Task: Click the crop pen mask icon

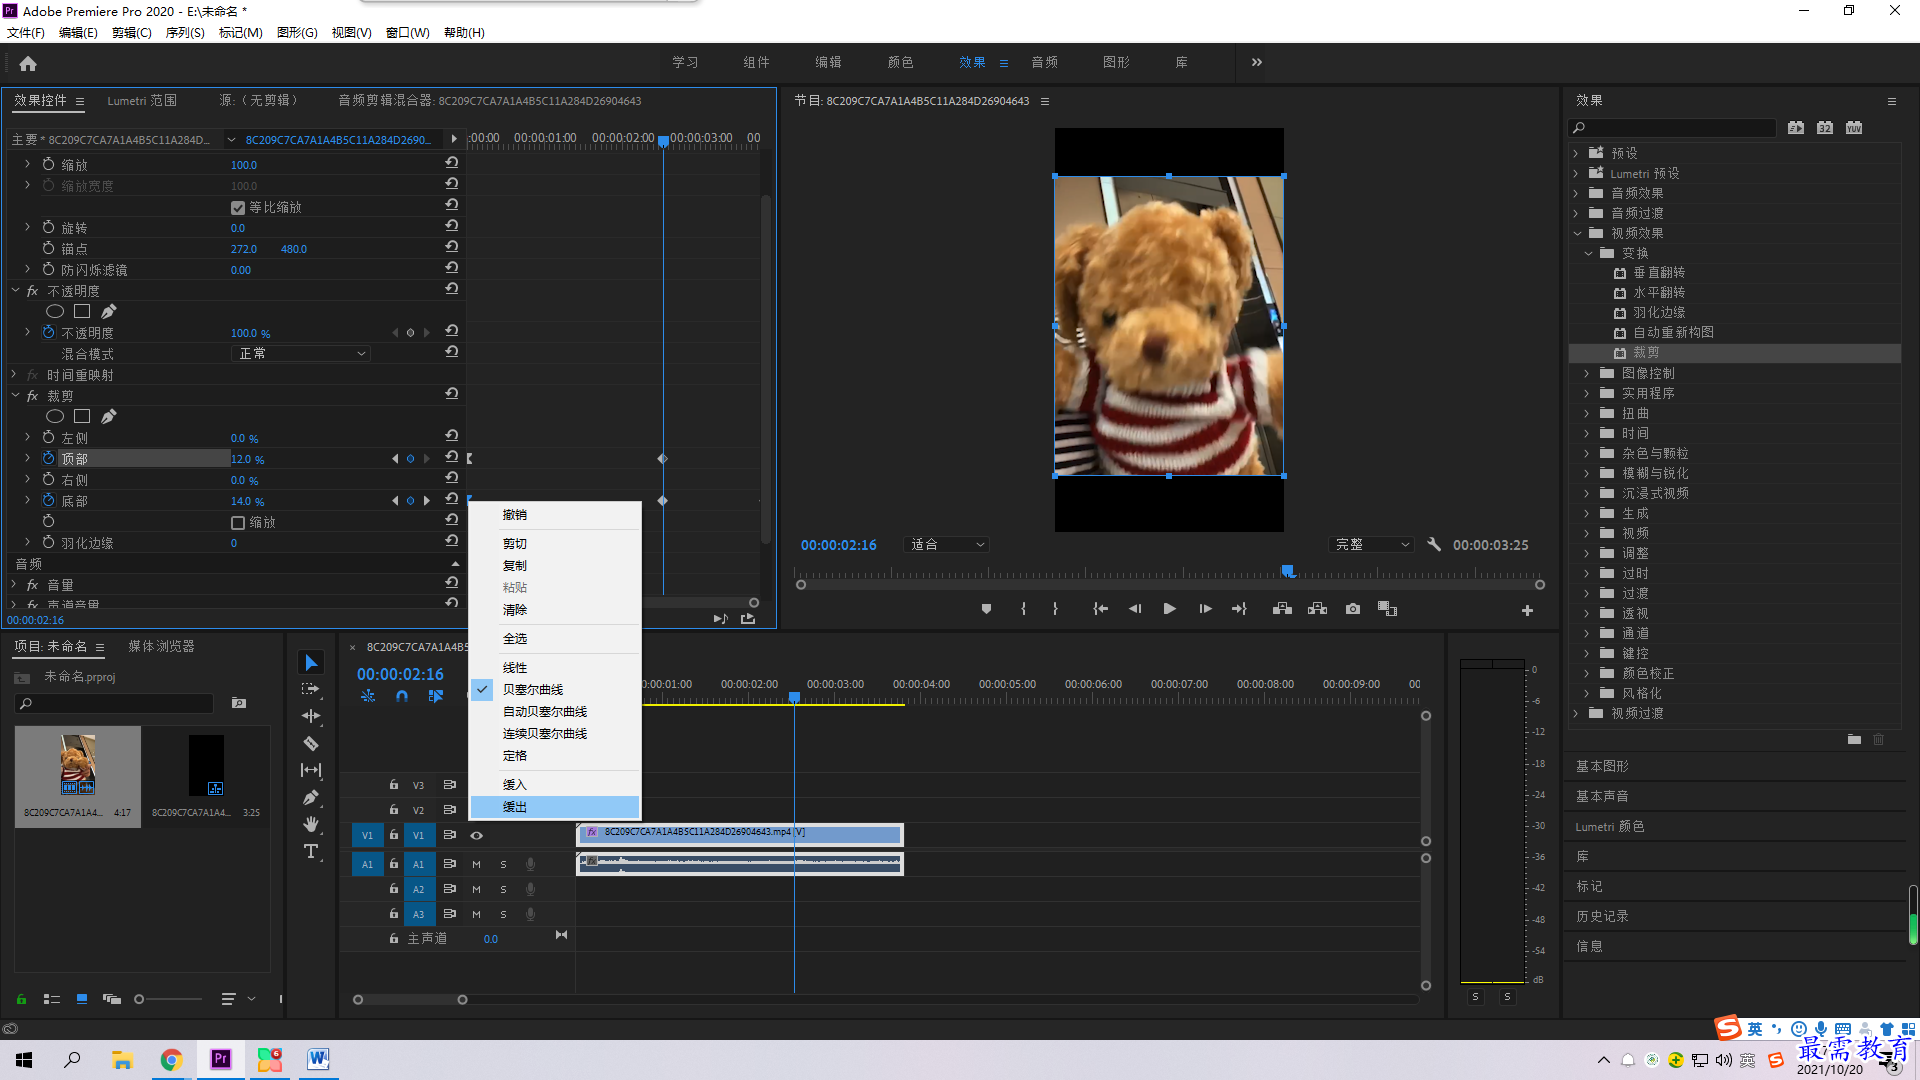Action: click(x=108, y=416)
